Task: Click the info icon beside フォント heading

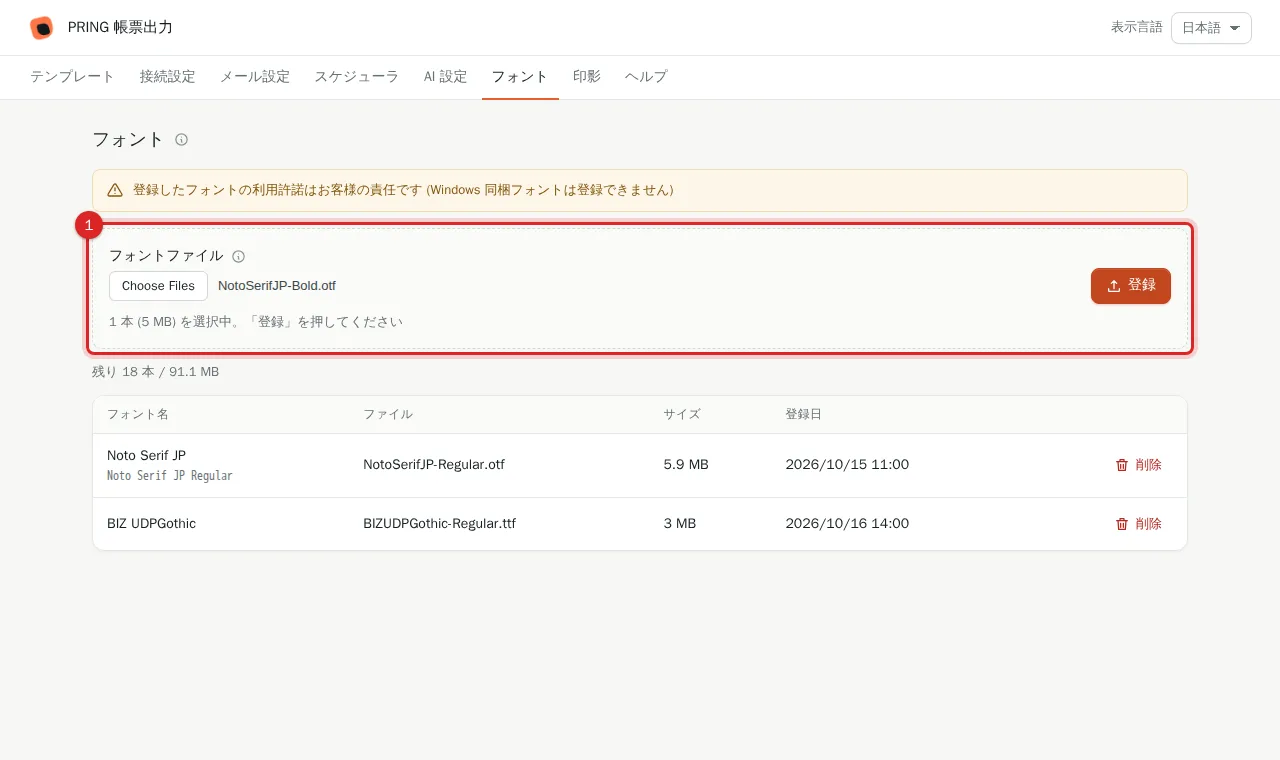Action: [x=181, y=140]
